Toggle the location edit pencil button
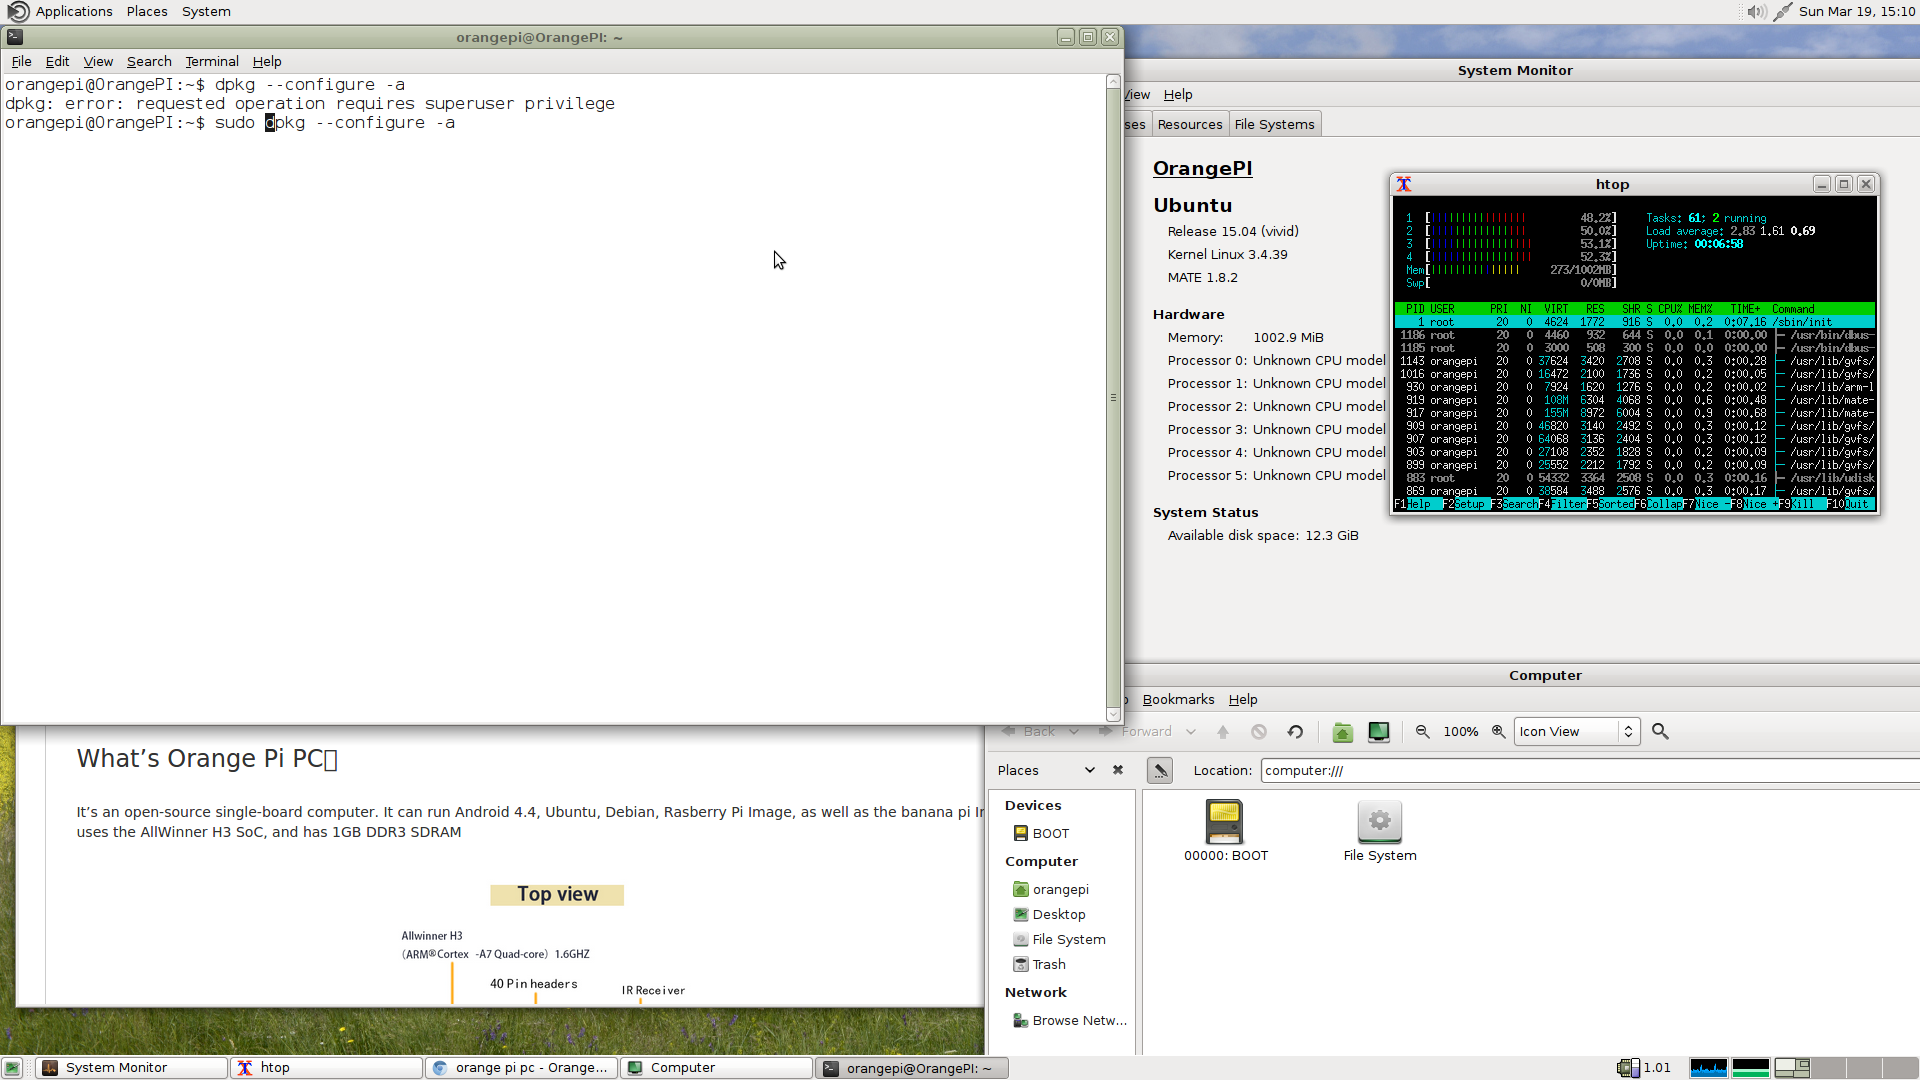Image resolution: width=1920 pixels, height=1080 pixels. [x=1160, y=770]
